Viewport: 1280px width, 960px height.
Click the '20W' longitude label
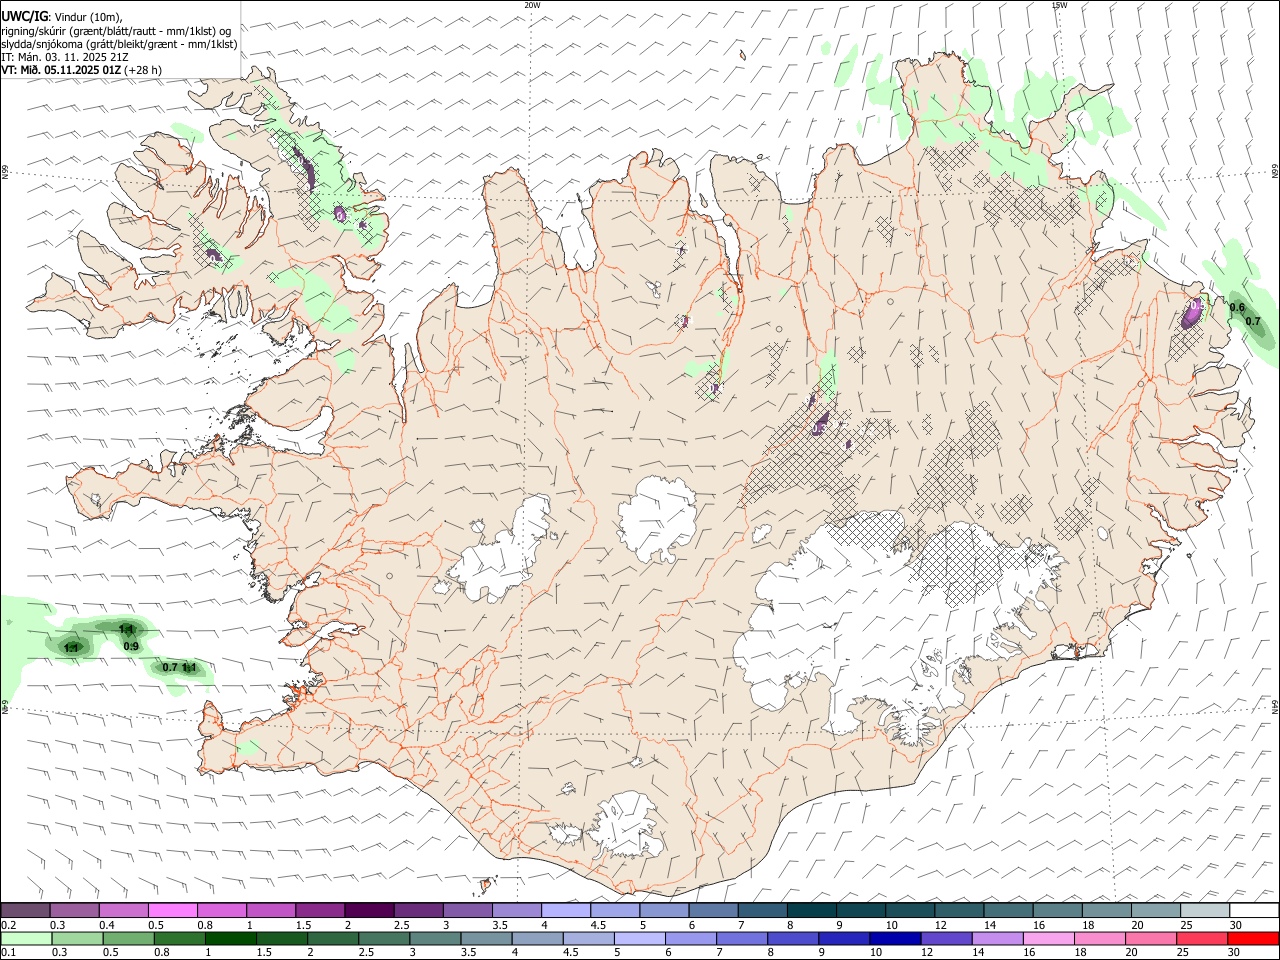pyautogui.click(x=532, y=5)
